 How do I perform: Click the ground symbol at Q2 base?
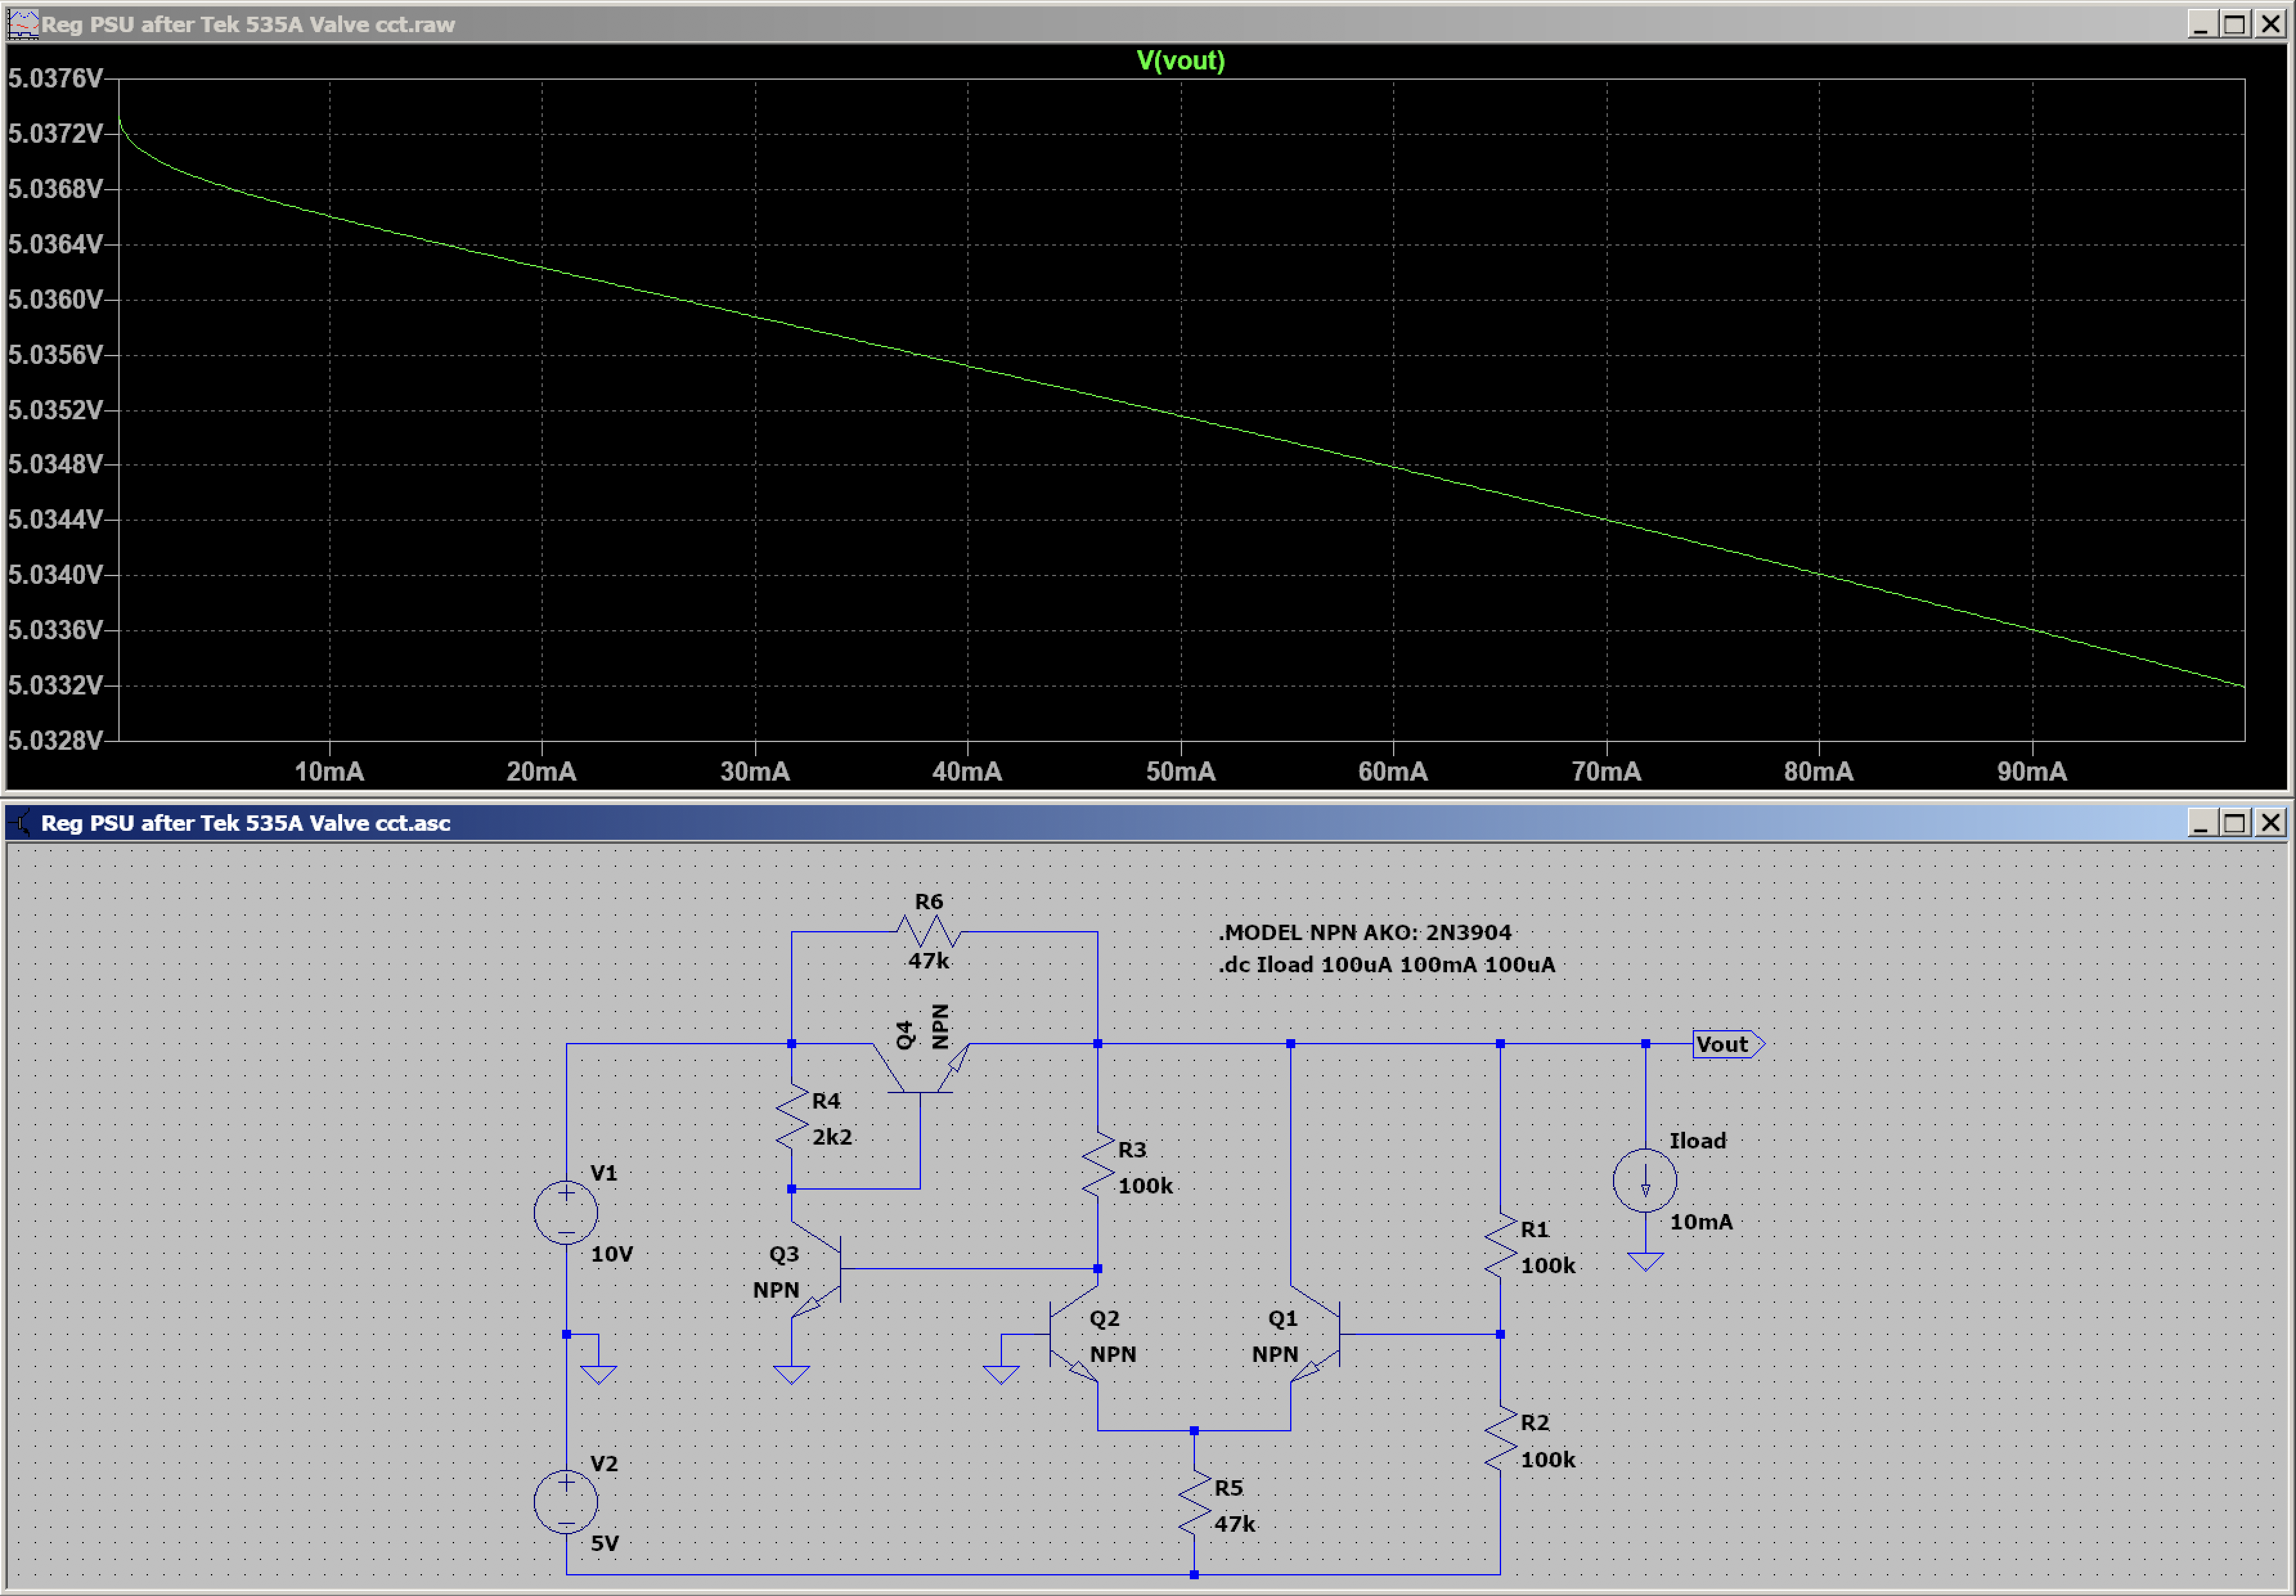[1001, 1374]
